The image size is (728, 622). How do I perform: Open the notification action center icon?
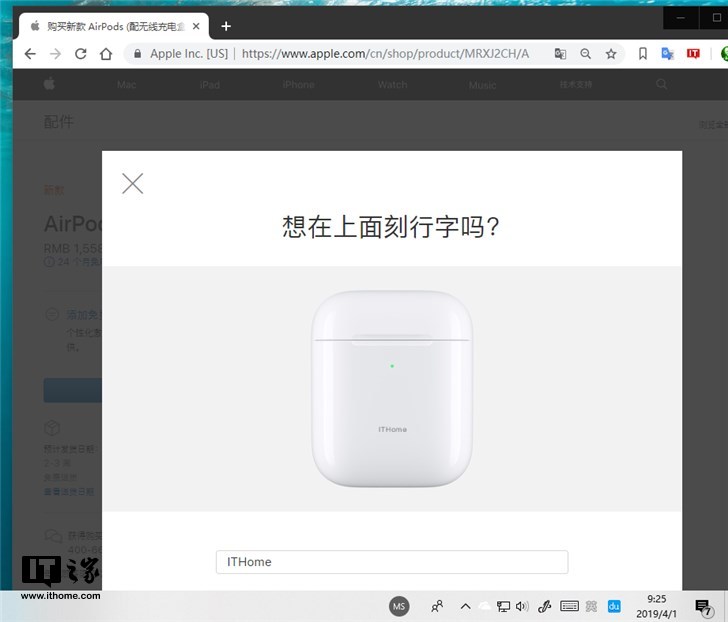click(704, 607)
